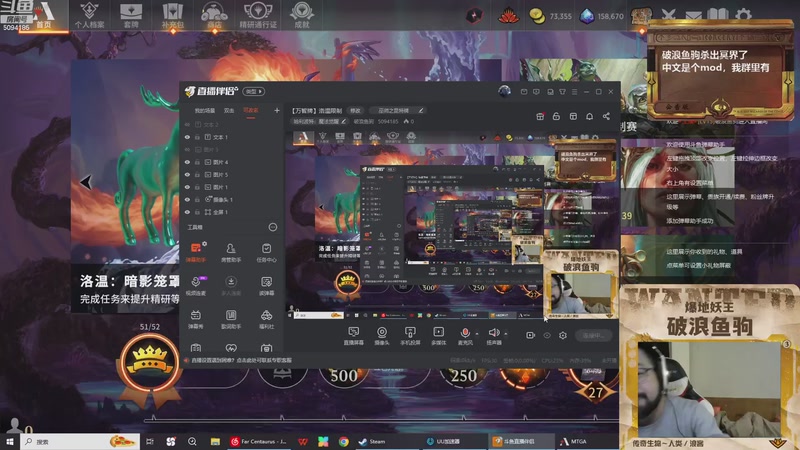Screen dimensions: 800x450
Task: Open the 福利社 welfare tool
Action: tap(266, 319)
